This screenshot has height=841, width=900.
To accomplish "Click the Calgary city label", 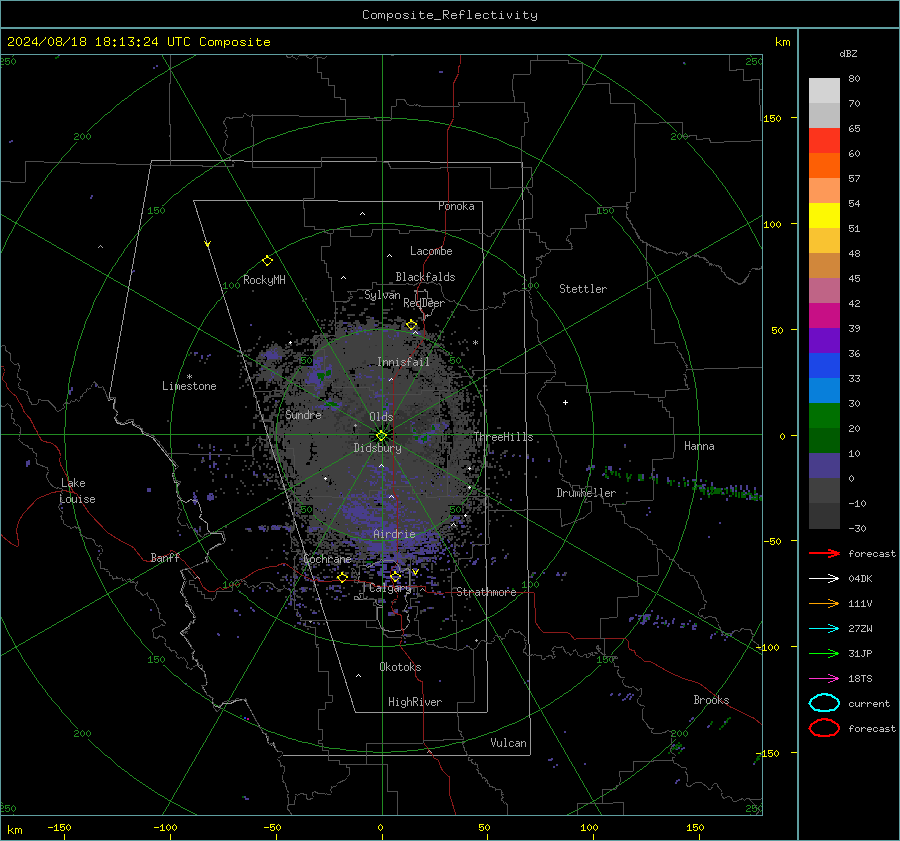I will click(x=390, y=588).
